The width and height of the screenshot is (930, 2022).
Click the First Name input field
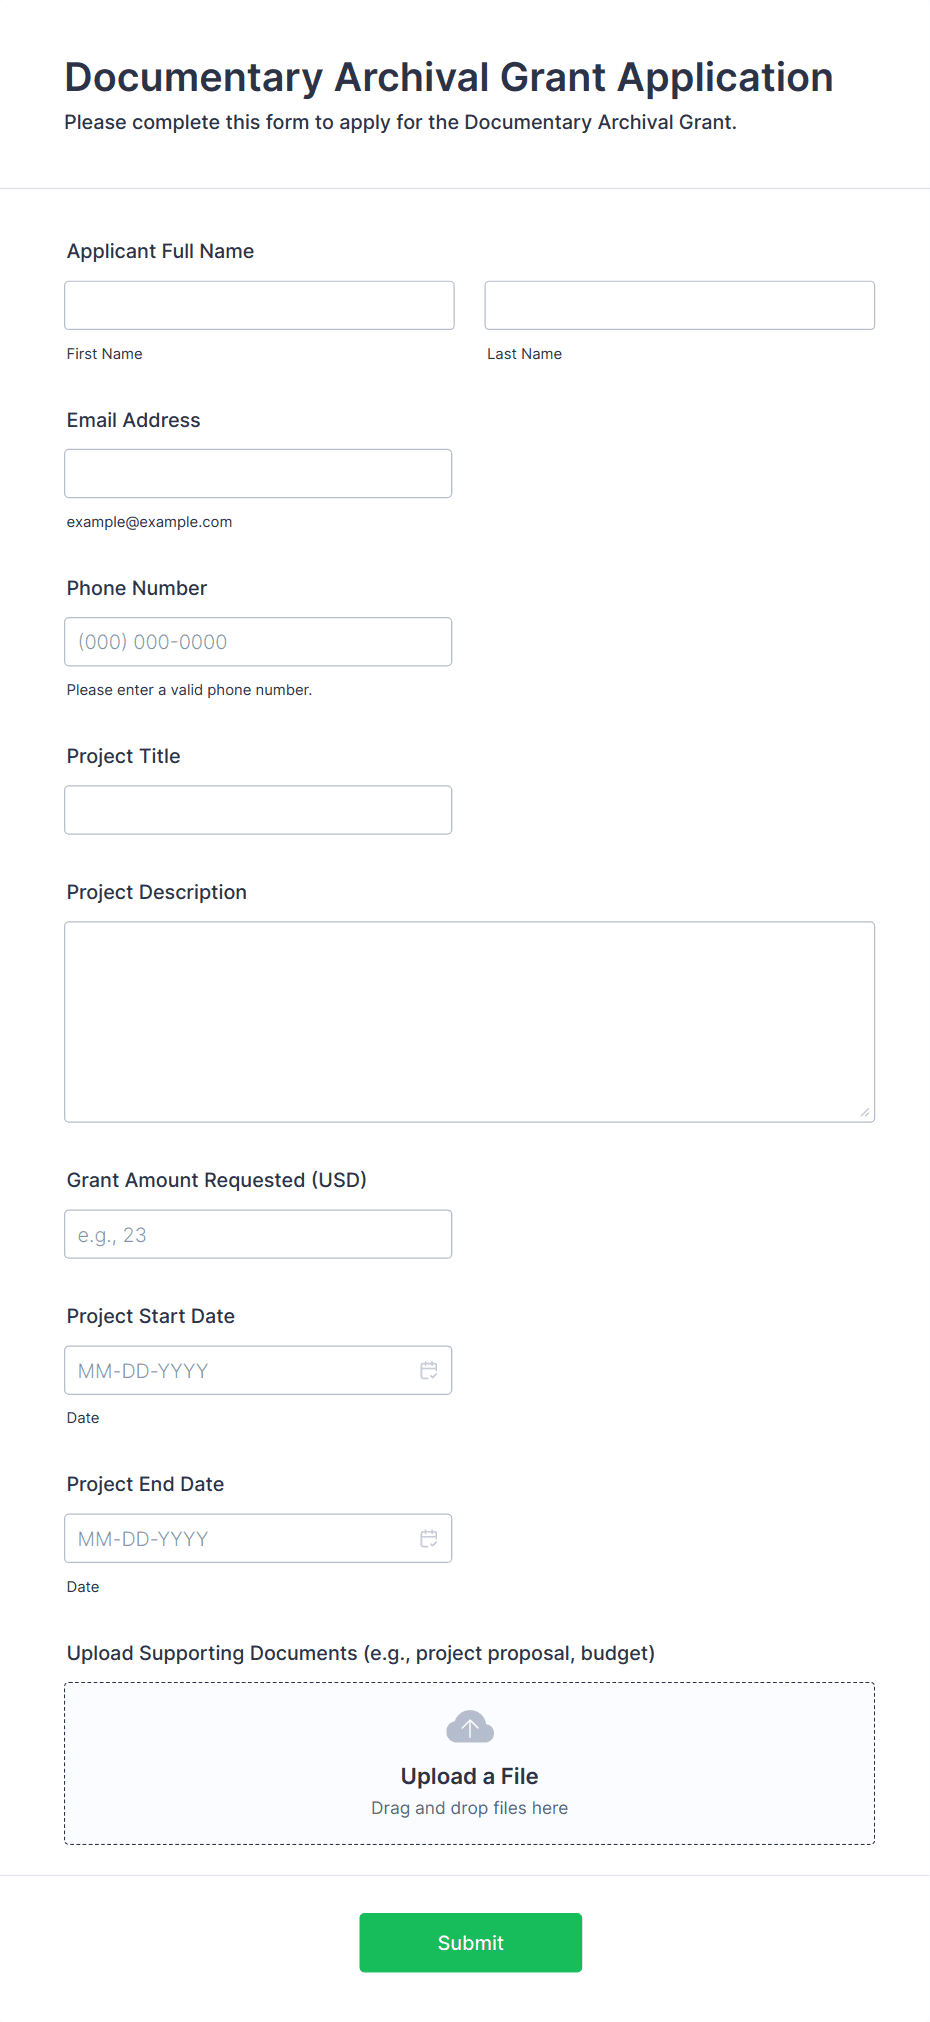[259, 305]
